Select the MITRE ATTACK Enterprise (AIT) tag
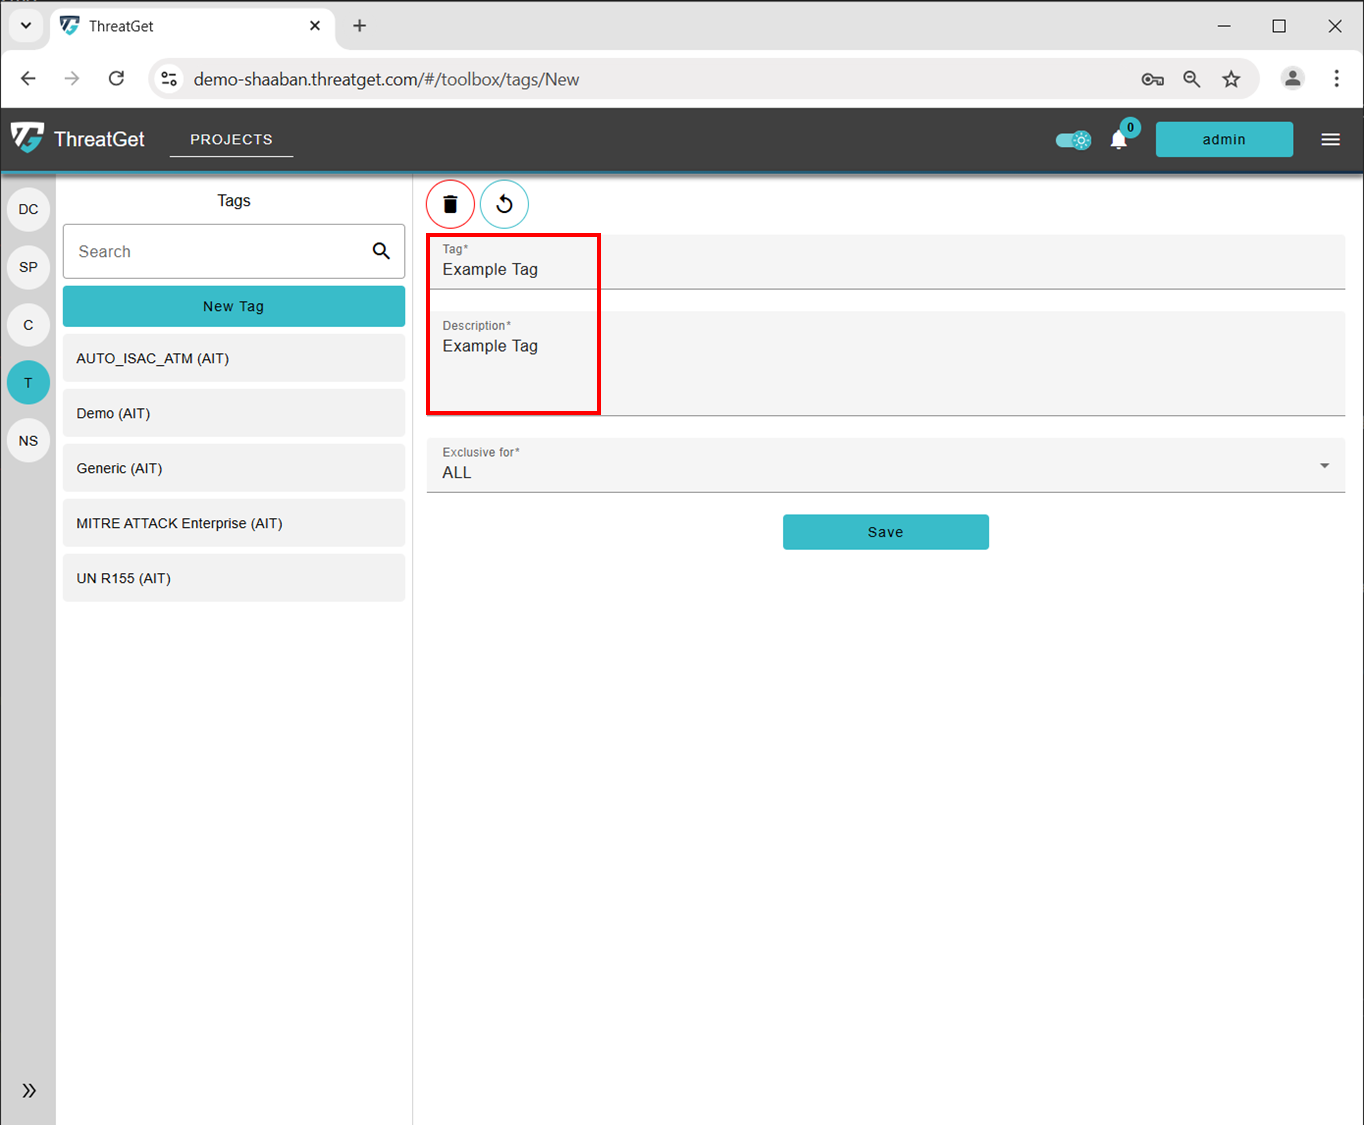This screenshot has height=1125, width=1364. tap(233, 523)
